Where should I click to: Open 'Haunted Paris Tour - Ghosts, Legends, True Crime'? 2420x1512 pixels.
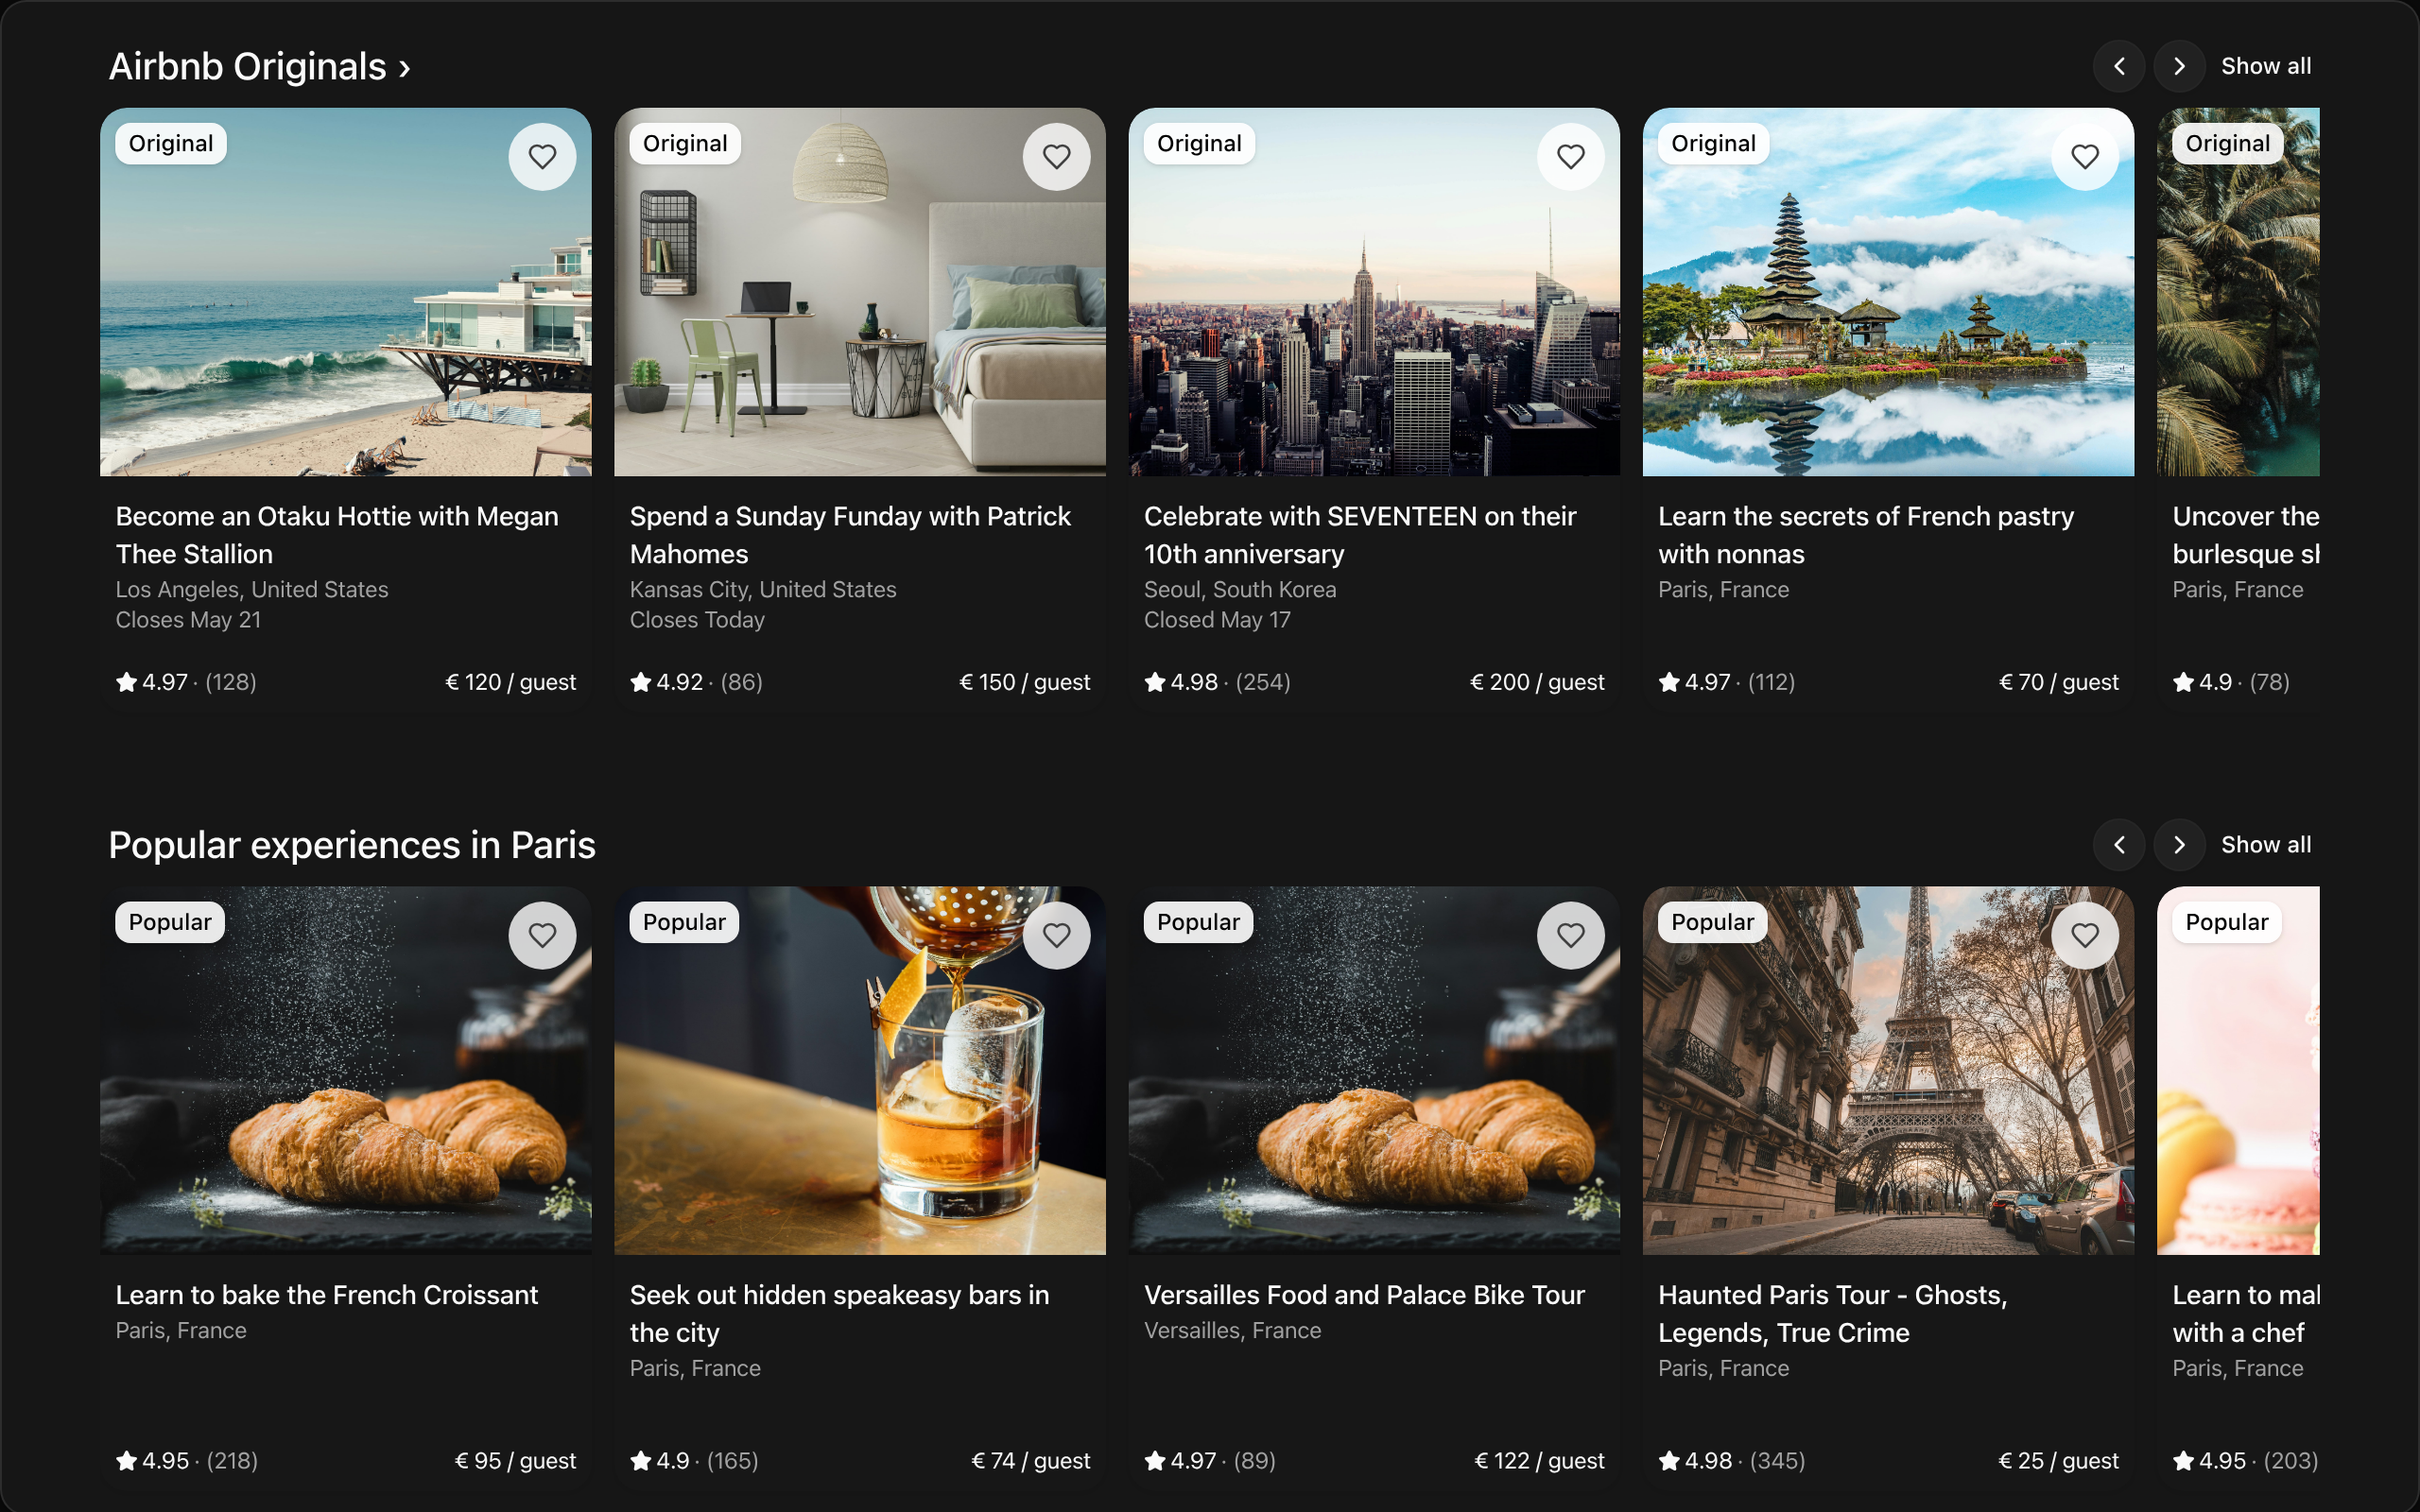(1833, 1313)
